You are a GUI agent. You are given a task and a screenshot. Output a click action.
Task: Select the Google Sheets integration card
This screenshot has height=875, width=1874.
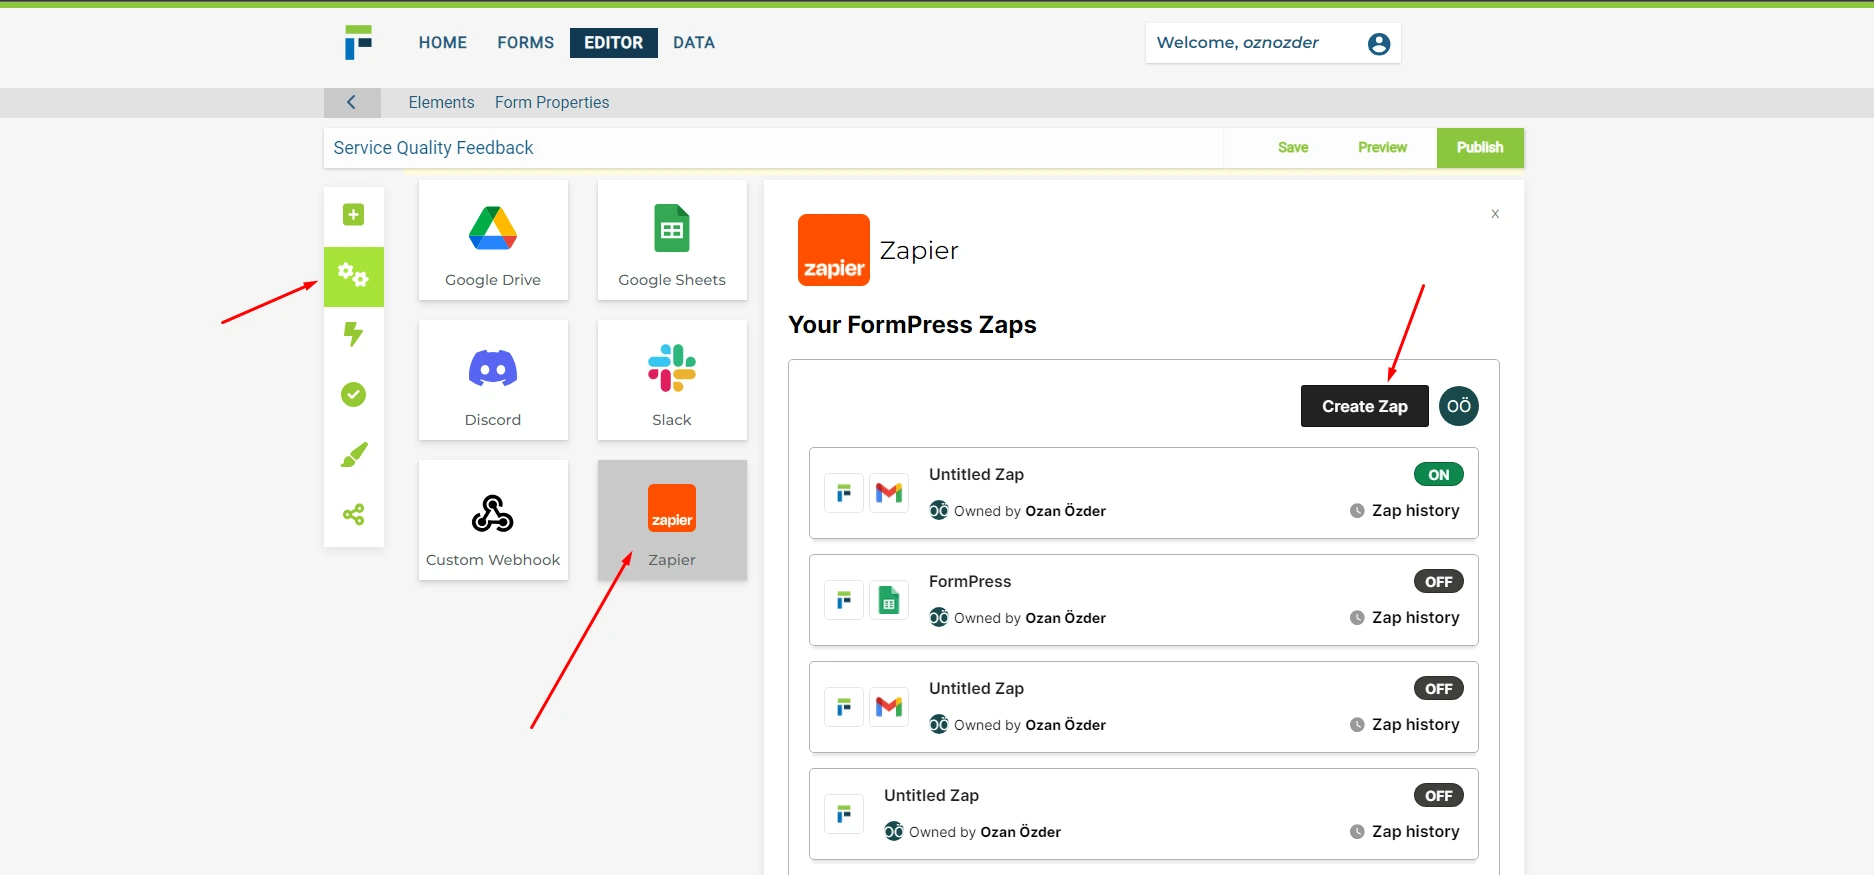pos(672,240)
